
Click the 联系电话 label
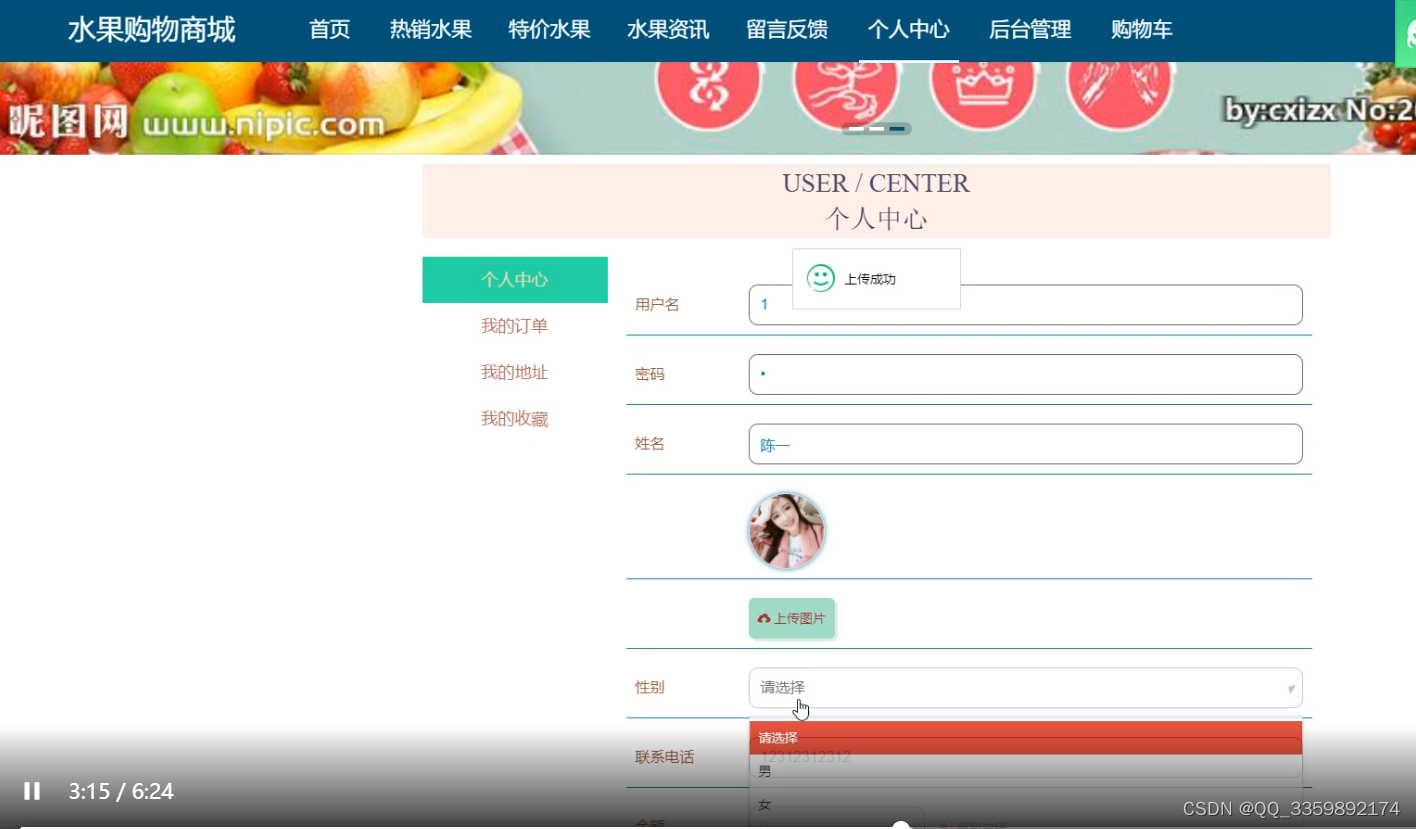tap(664, 757)
